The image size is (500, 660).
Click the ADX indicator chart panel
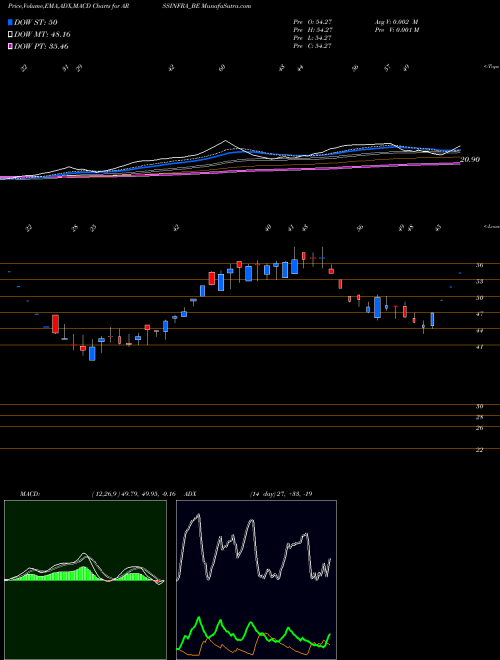256,580
